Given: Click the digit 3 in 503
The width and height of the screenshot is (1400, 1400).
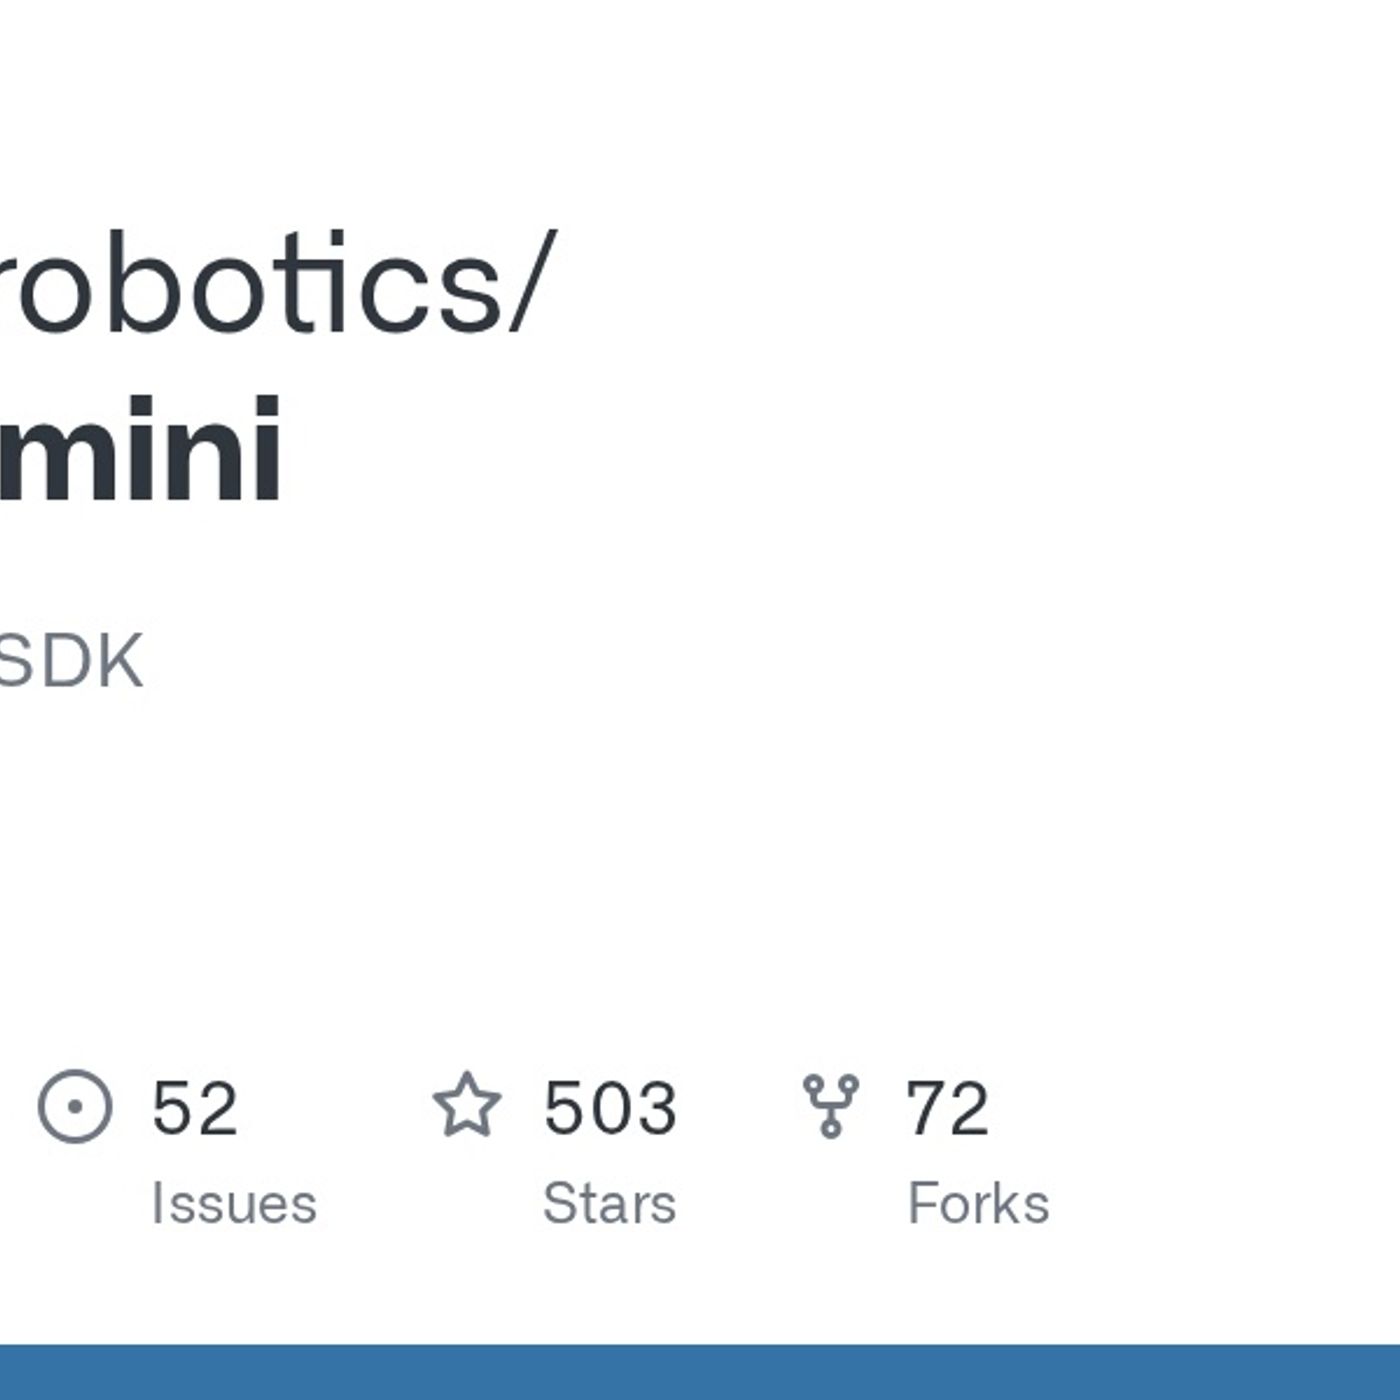Looking at the screenshot, I should [x=656, y=1108].
